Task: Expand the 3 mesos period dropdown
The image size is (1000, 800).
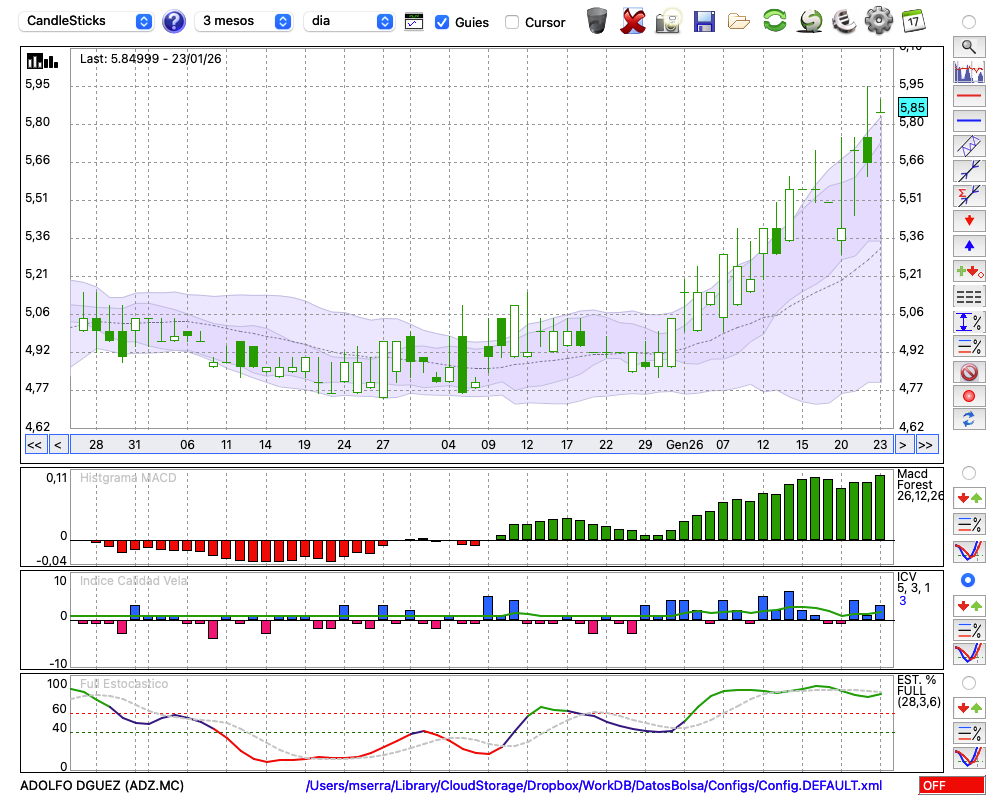Action: click(244, 21)
